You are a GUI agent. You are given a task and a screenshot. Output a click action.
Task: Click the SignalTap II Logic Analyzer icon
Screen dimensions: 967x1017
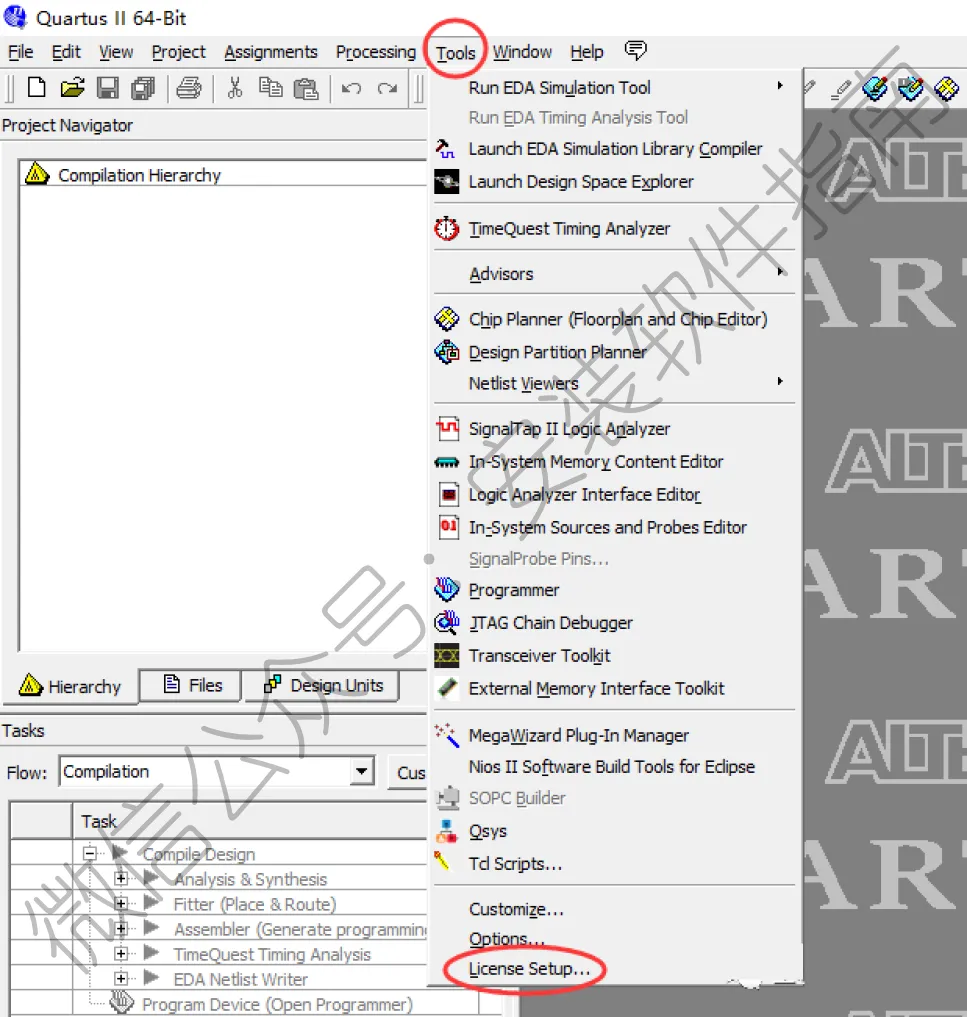(x=447, y=429)
